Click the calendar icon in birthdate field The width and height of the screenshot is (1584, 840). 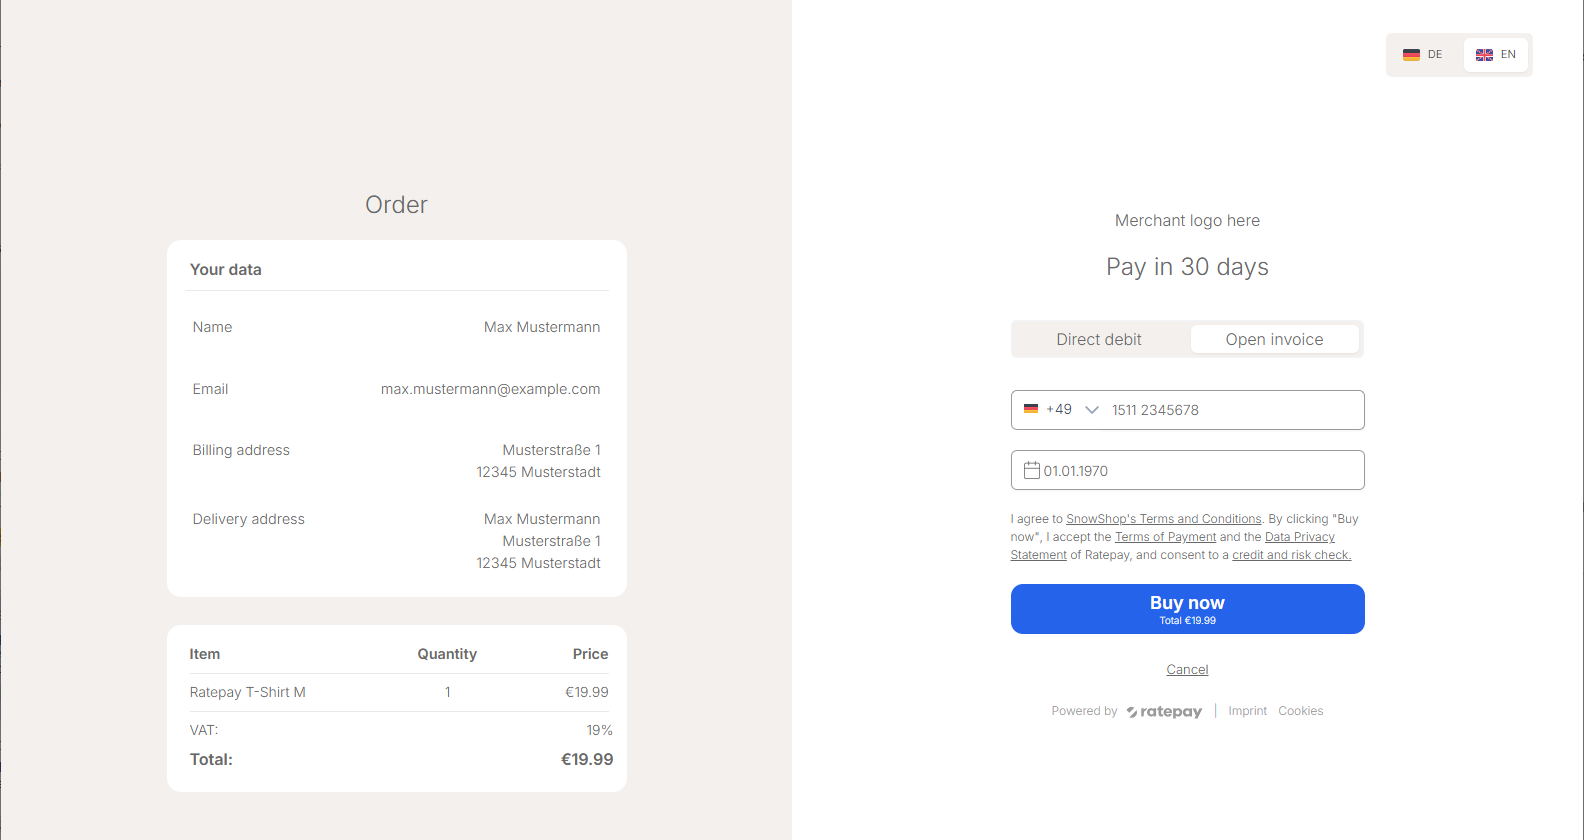1031,470
